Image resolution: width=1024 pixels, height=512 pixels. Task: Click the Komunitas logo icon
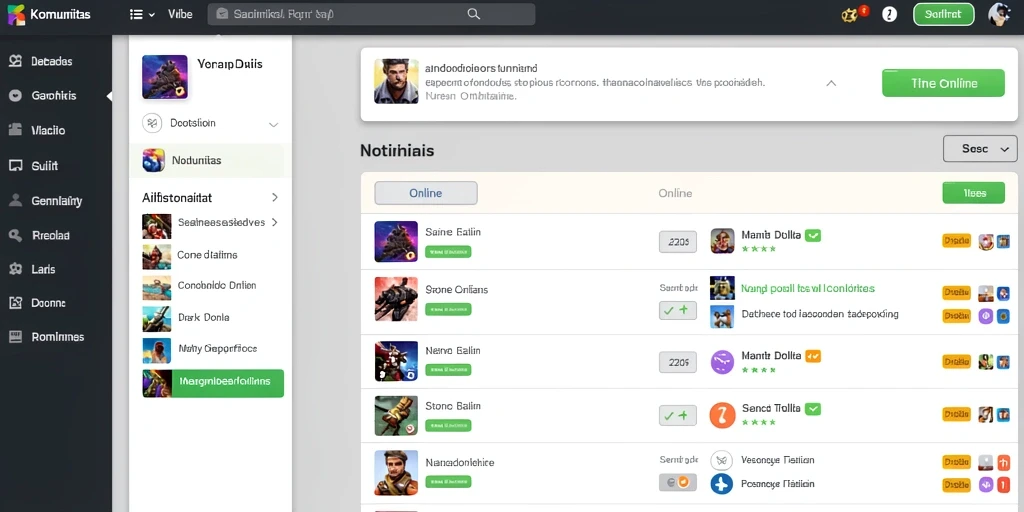(x=16, y=14)
